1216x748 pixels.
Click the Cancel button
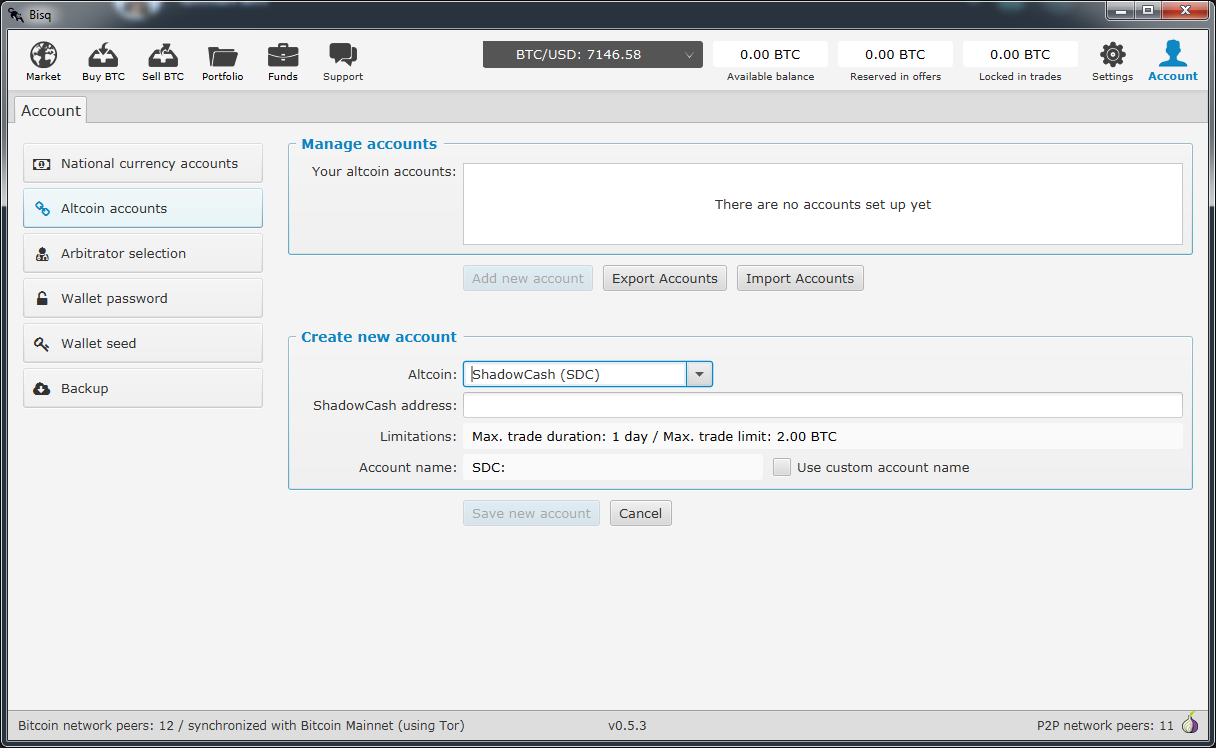(641, 513)
